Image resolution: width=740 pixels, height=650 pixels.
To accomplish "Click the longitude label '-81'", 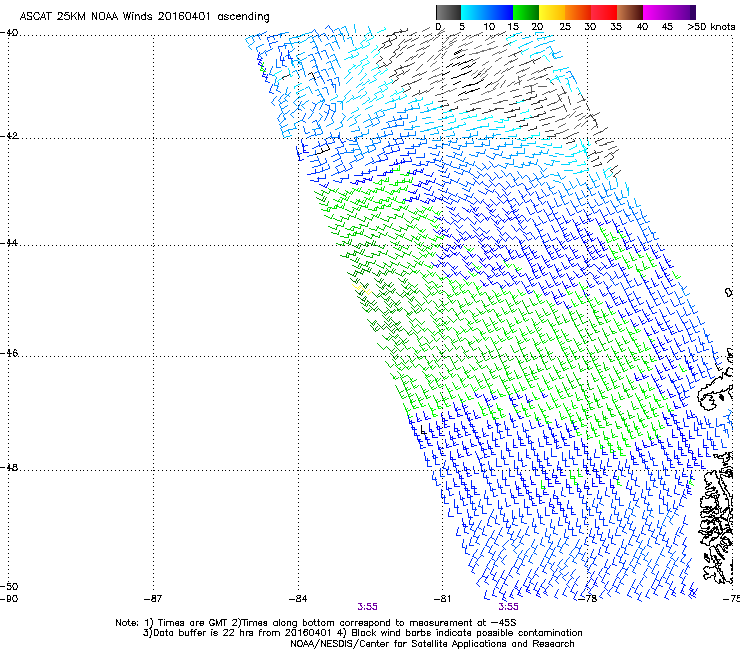I will click(x=443, y=599).
